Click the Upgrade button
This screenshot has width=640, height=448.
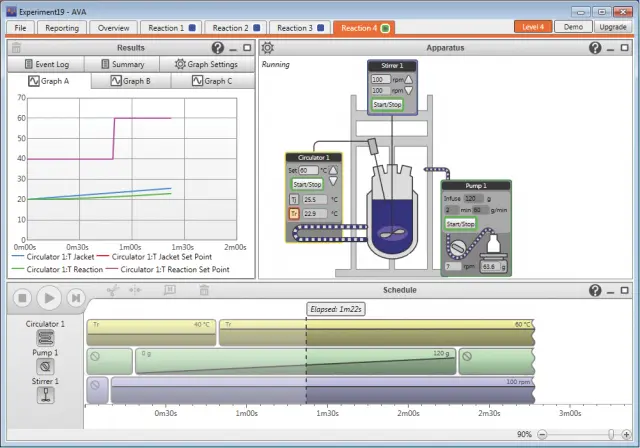pos(613,27)
